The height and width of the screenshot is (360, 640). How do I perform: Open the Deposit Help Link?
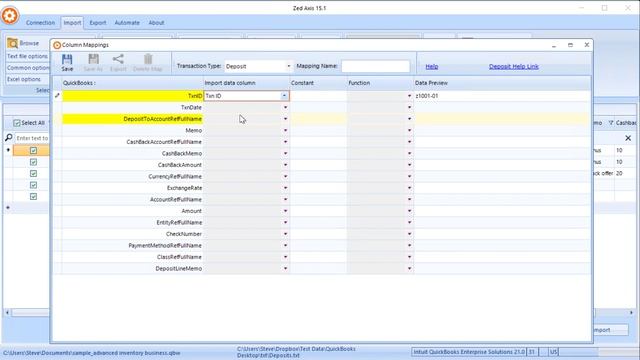point(514,67)
